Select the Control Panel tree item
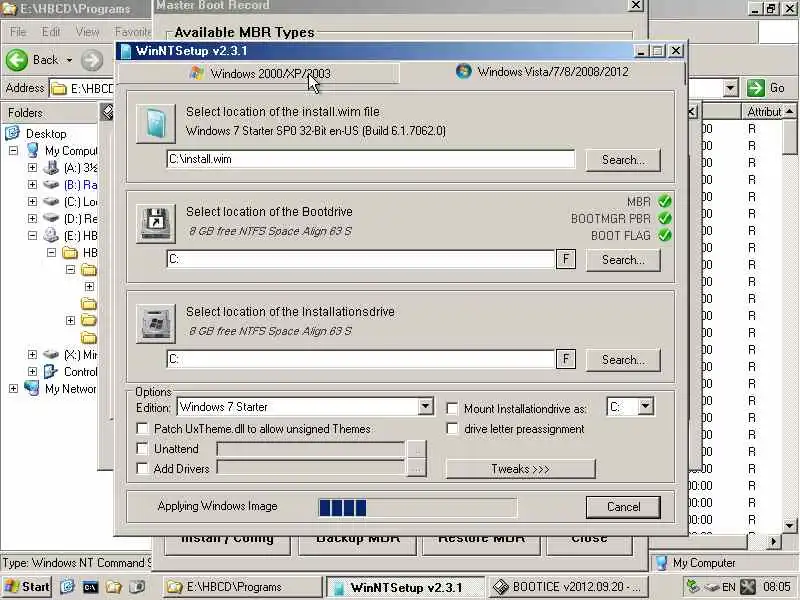Viewport: 800px width, 600px height. coord(80,371)
